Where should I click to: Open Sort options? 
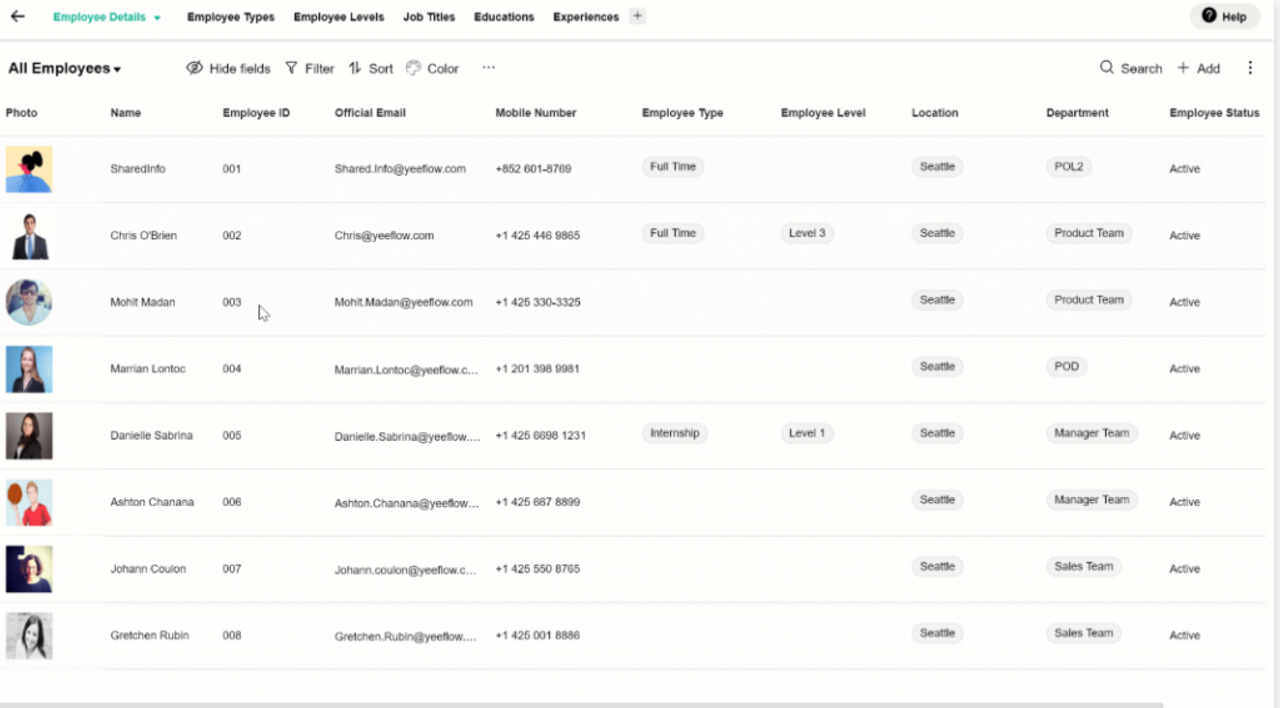371,68
